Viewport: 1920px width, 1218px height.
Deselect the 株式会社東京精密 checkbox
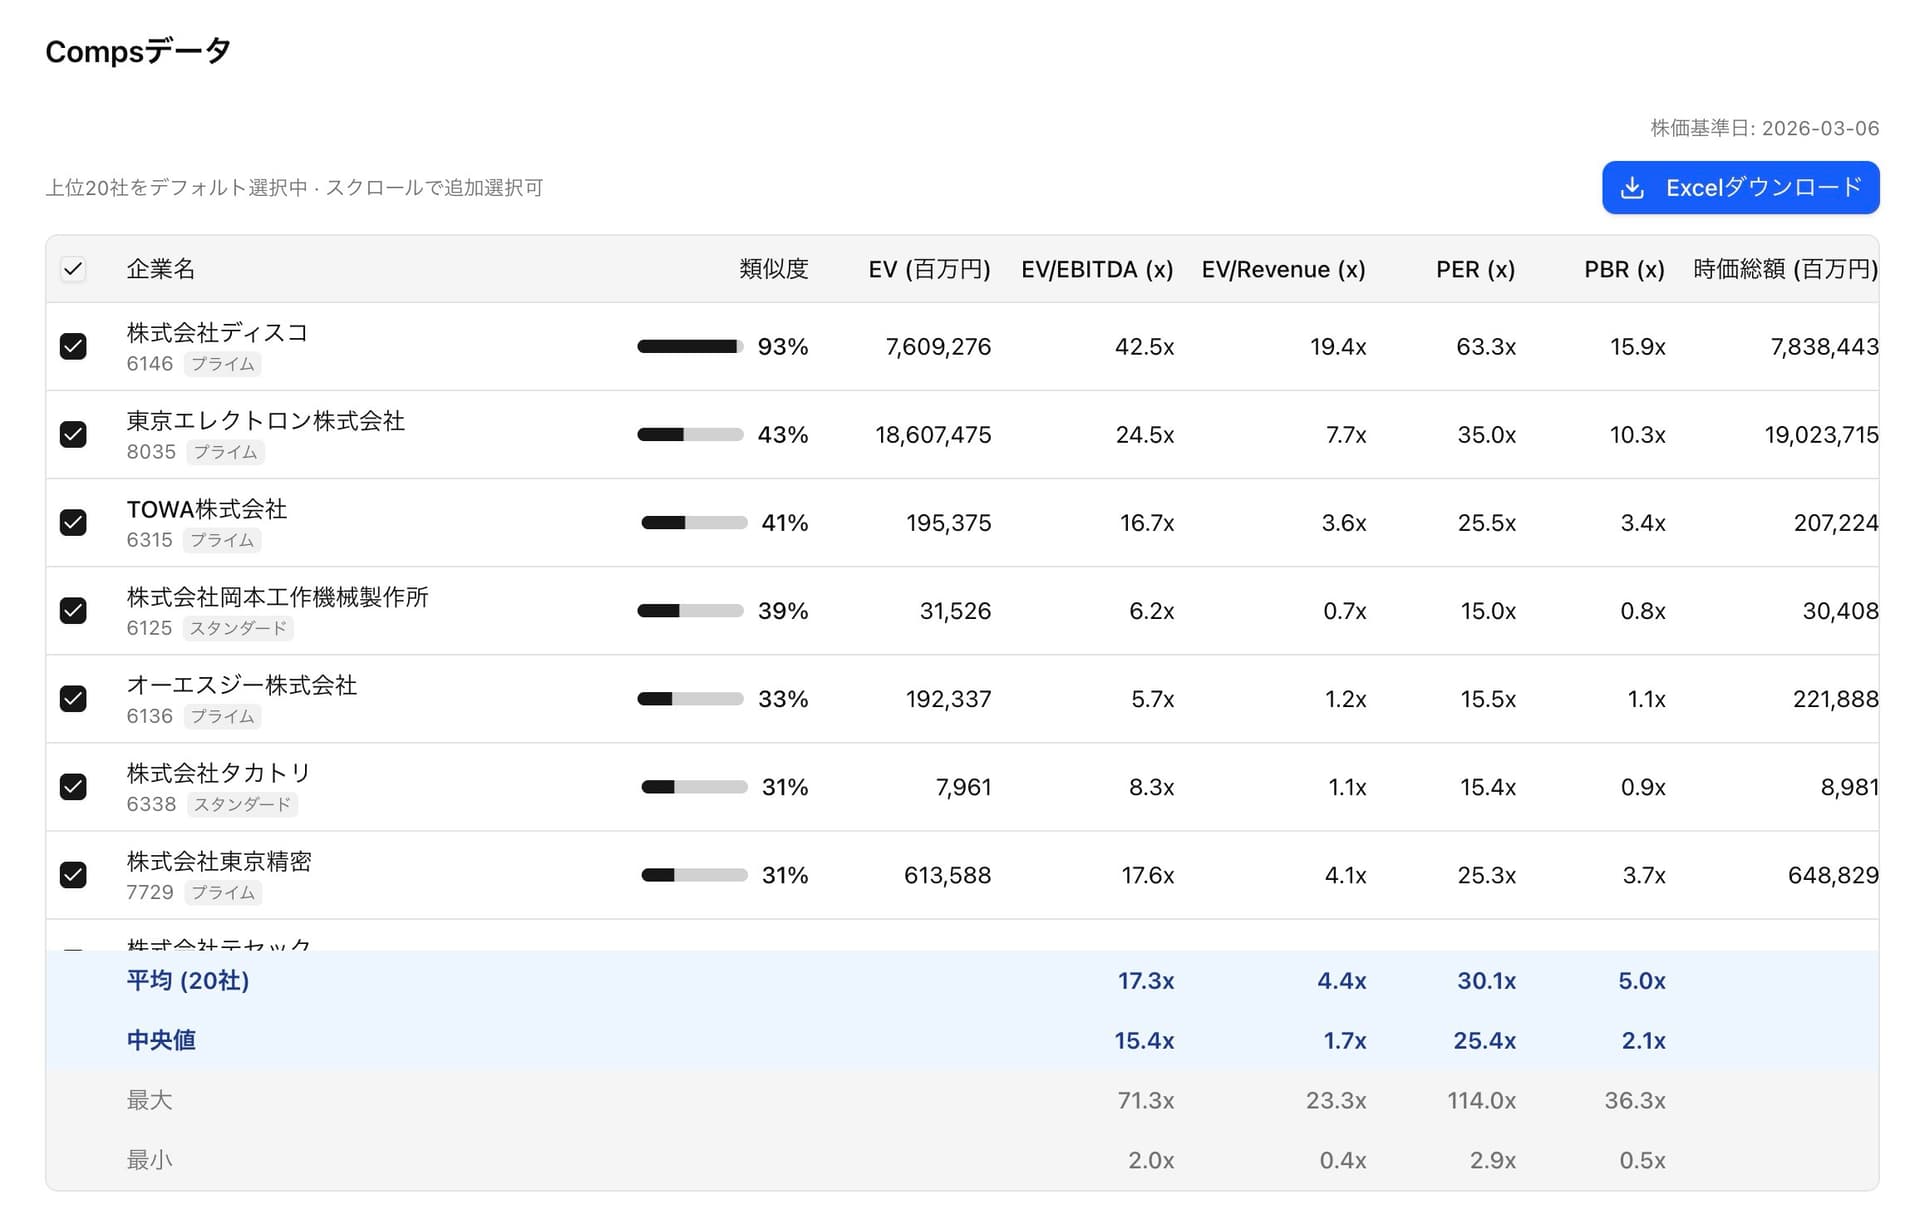(x=73, y=874)
